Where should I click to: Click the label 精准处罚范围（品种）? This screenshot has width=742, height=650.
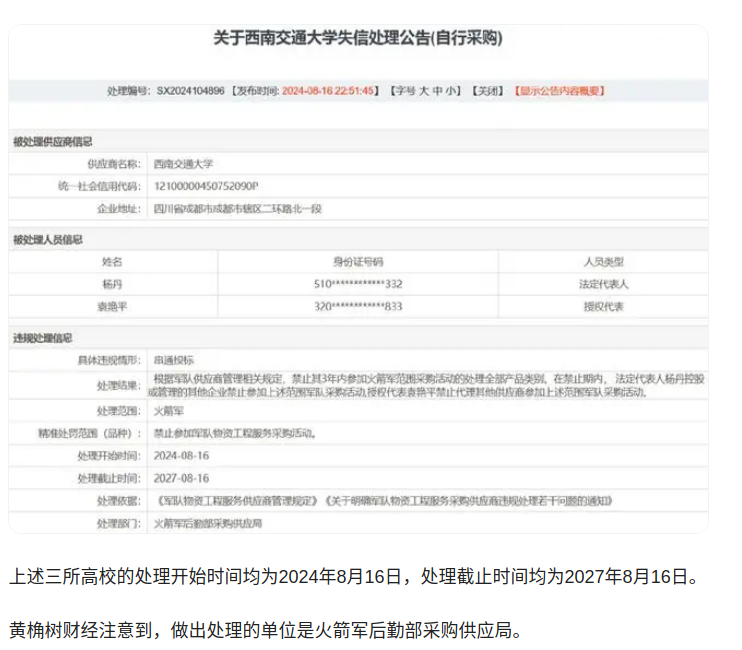(x=90, y=433)
